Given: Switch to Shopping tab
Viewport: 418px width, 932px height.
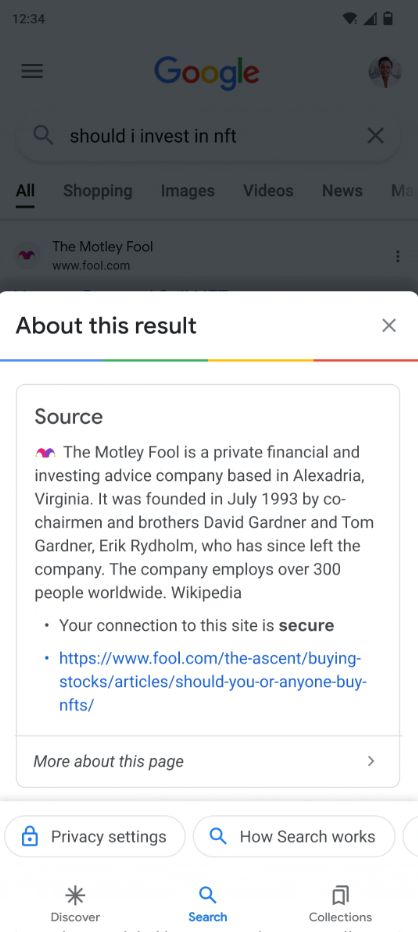Looking at the screenshot, I should (98, 191).
